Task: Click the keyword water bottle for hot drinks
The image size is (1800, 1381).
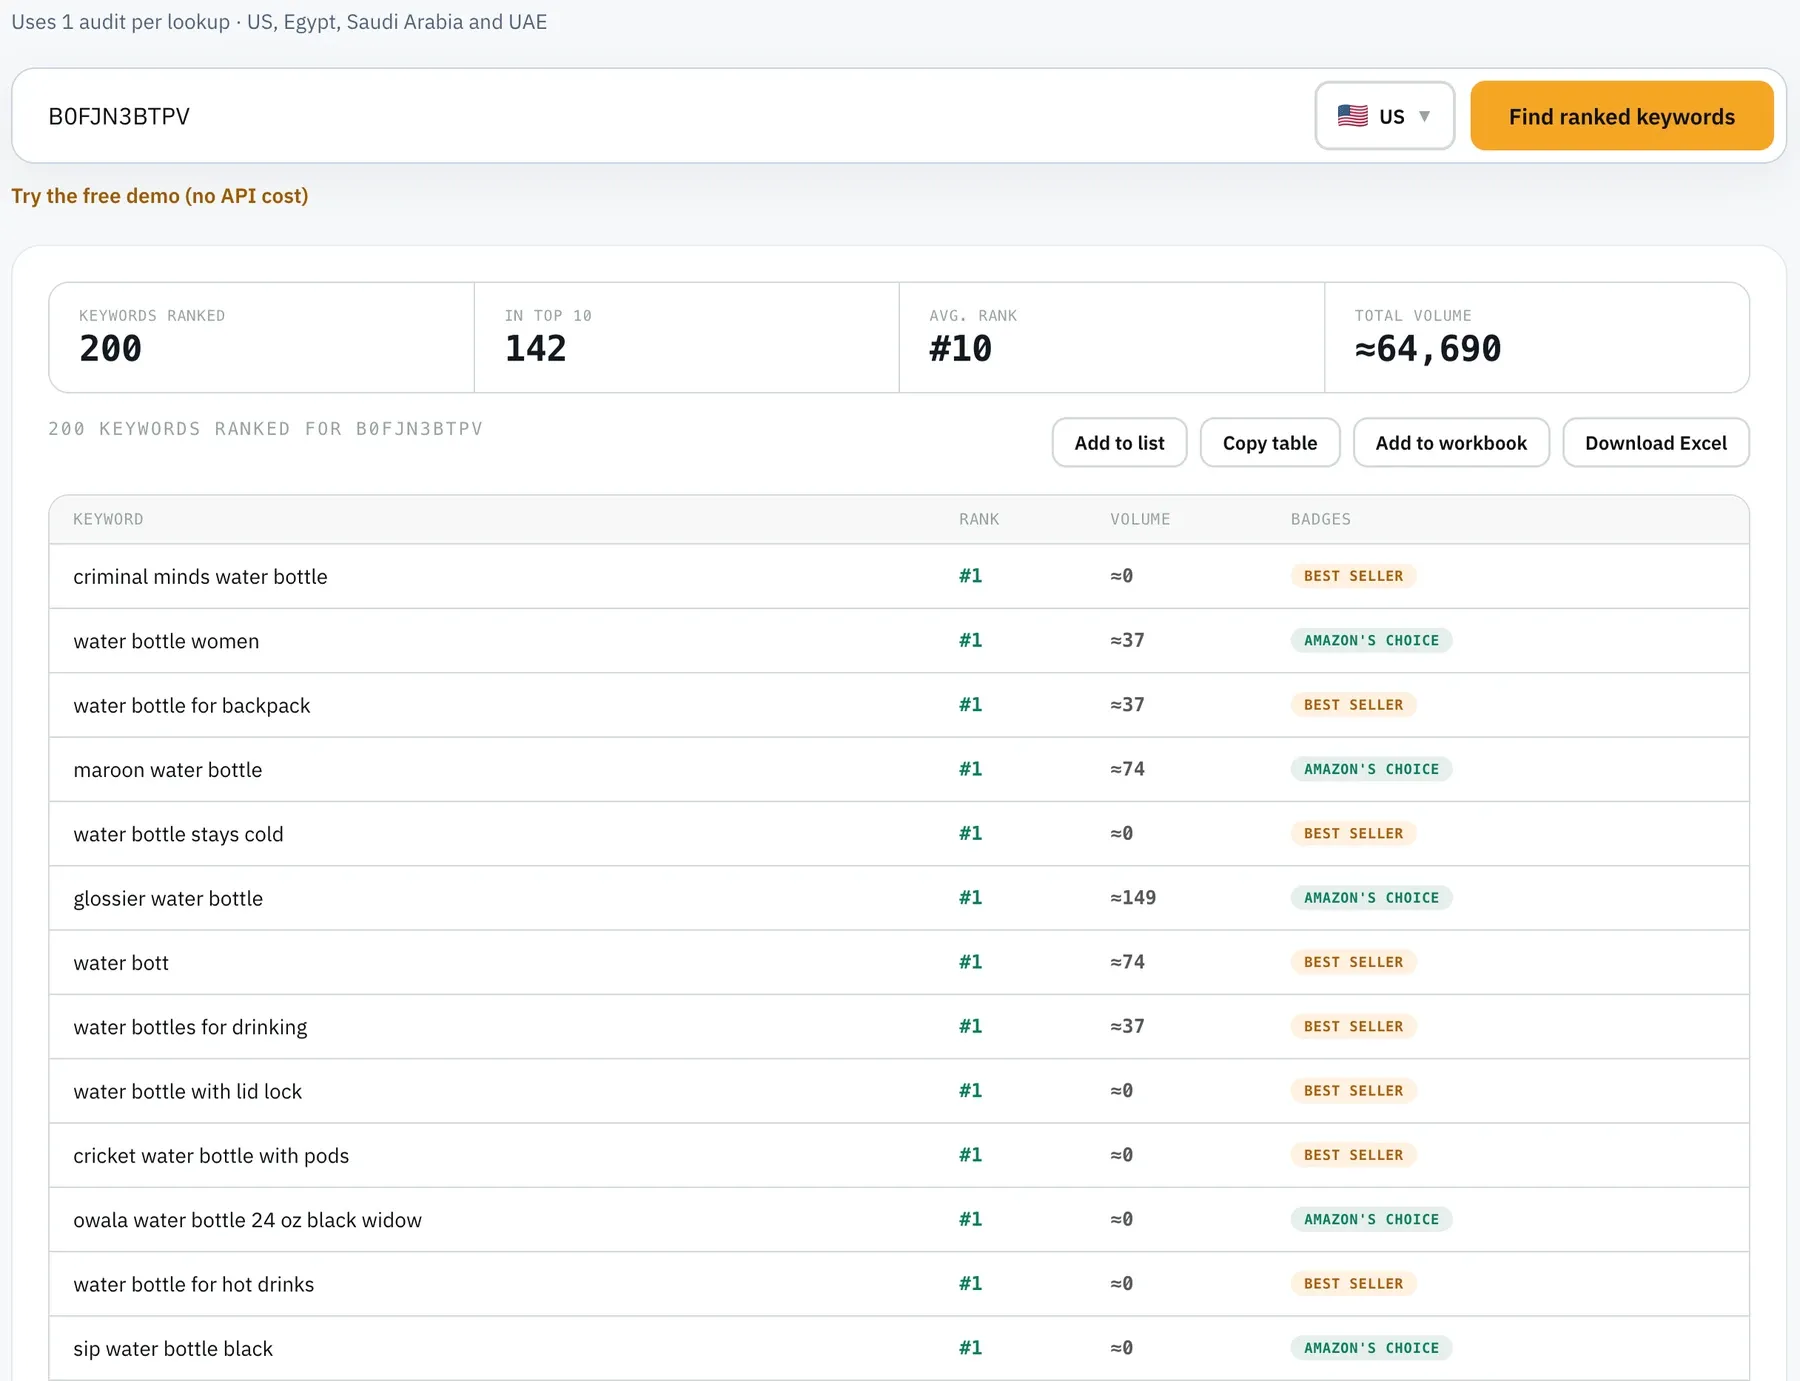Action: [x=193, y=1285]
